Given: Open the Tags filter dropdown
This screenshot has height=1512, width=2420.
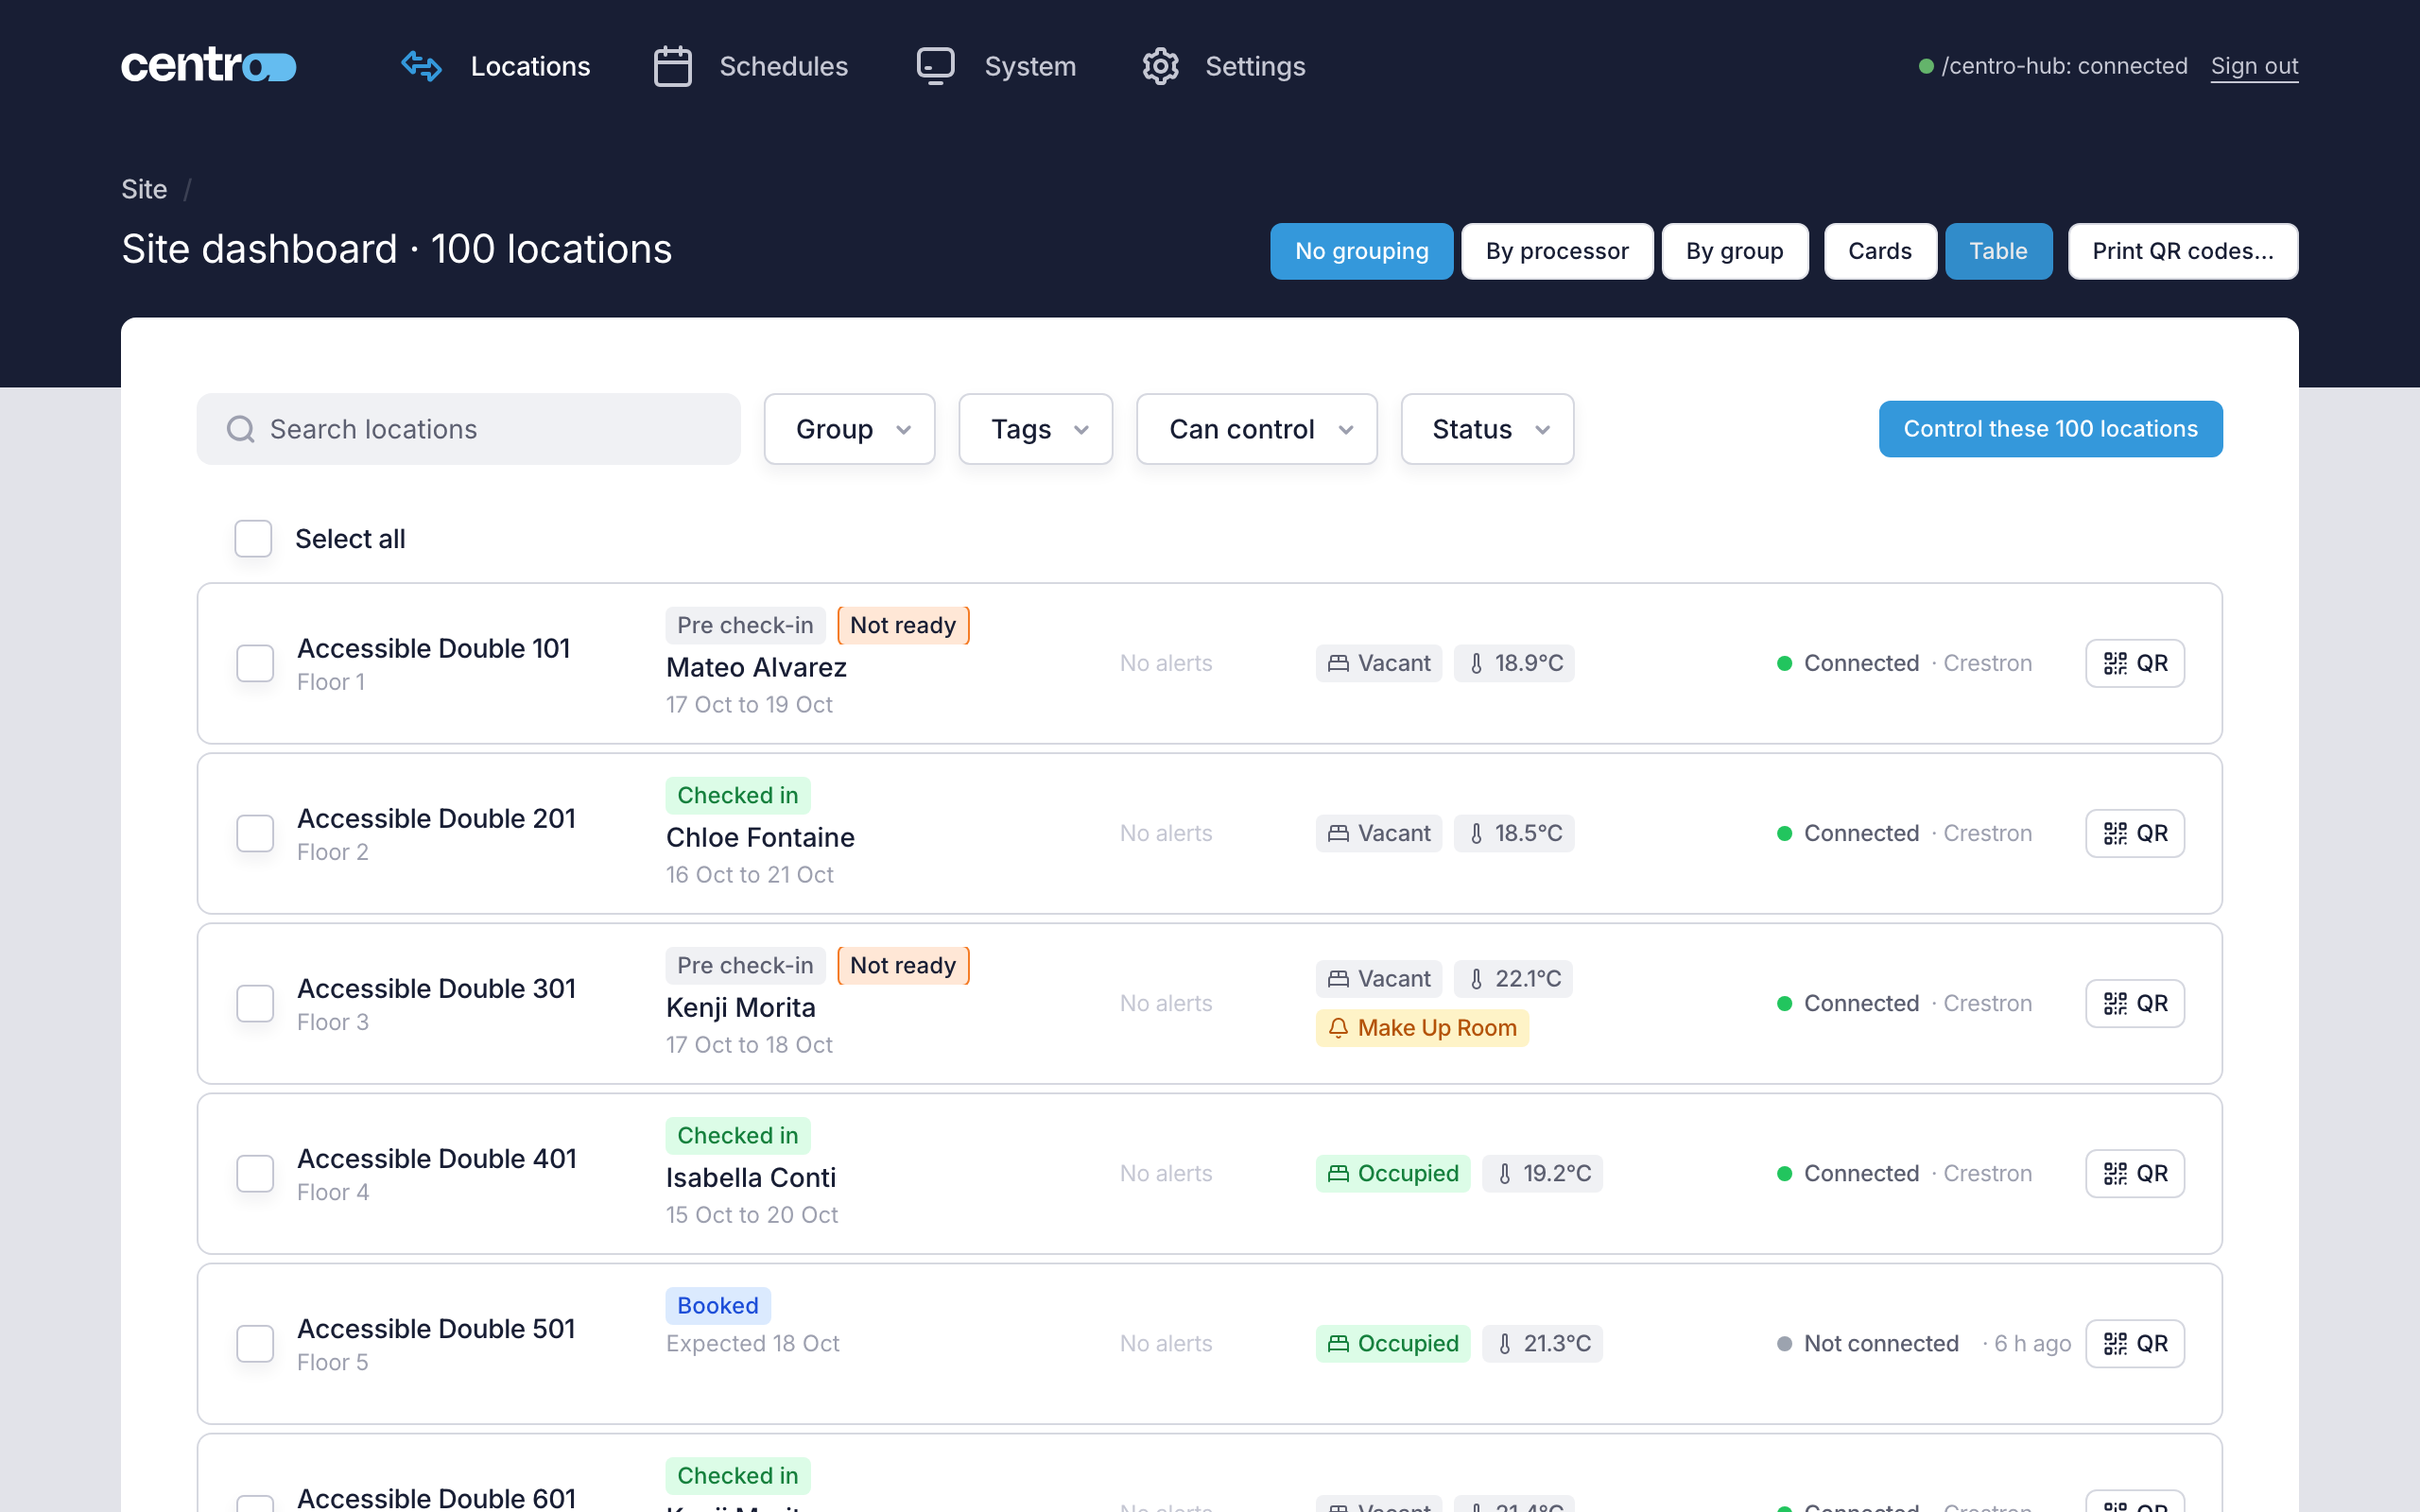Looking at the screenshot, I should coord(1035,429).
